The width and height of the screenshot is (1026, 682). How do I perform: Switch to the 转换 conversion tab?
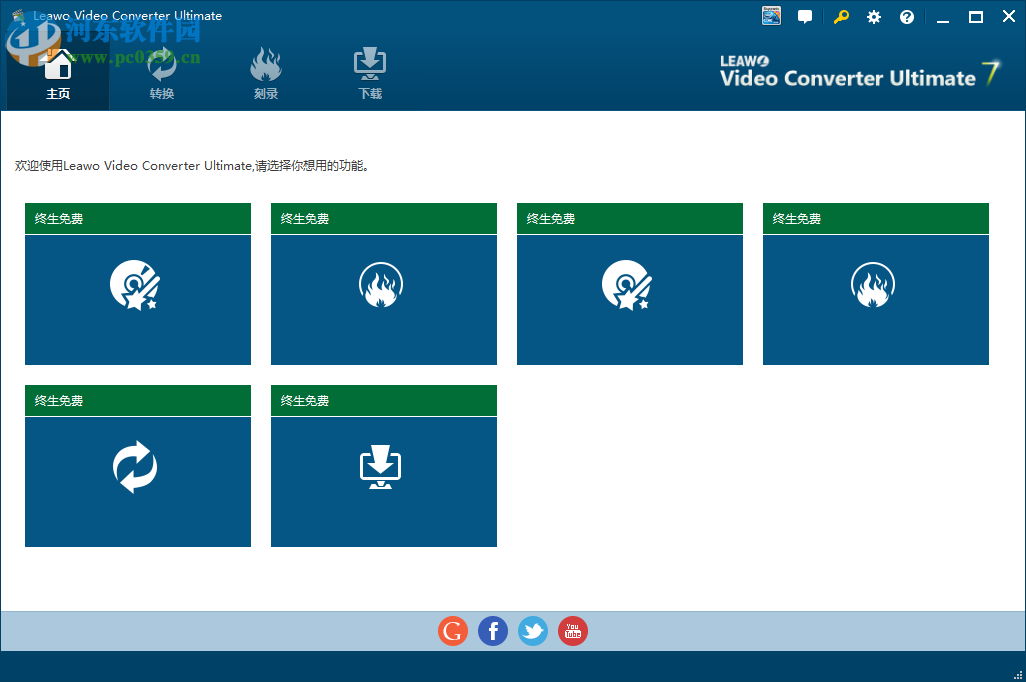click(x=161, y=73)
